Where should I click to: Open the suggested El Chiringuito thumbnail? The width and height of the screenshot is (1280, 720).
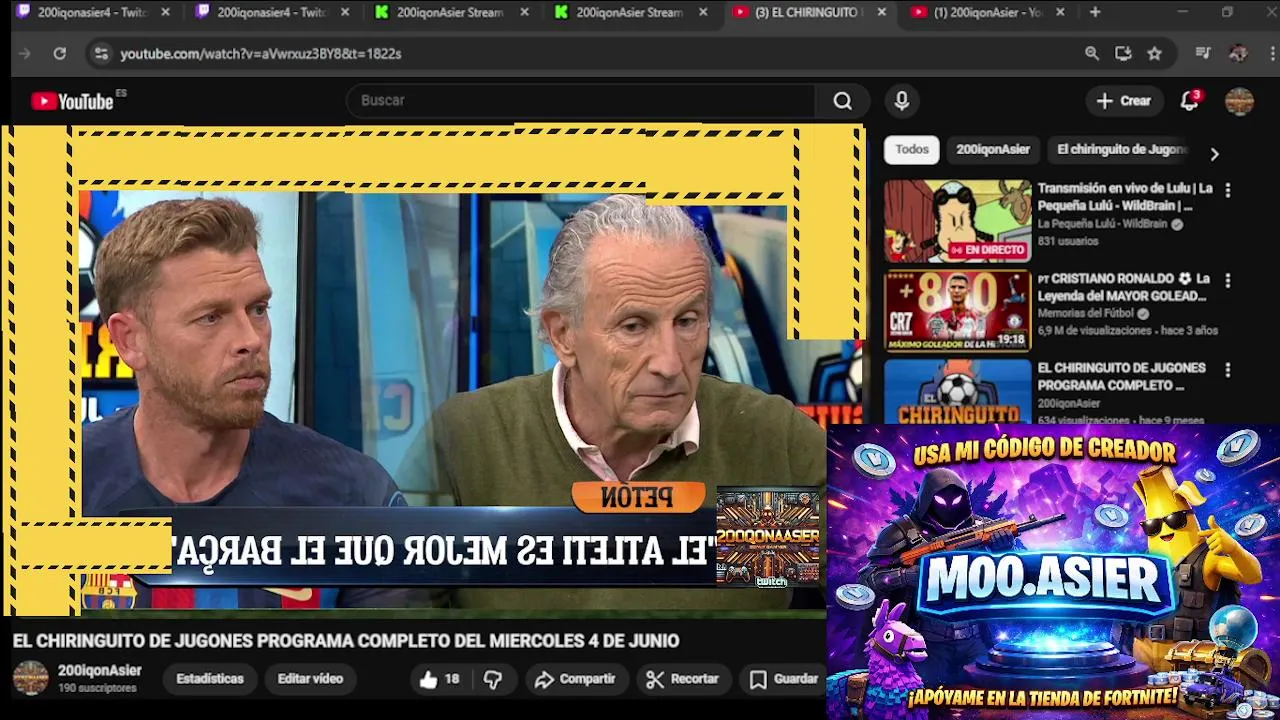pyautogui.click(x=957, y=391)
